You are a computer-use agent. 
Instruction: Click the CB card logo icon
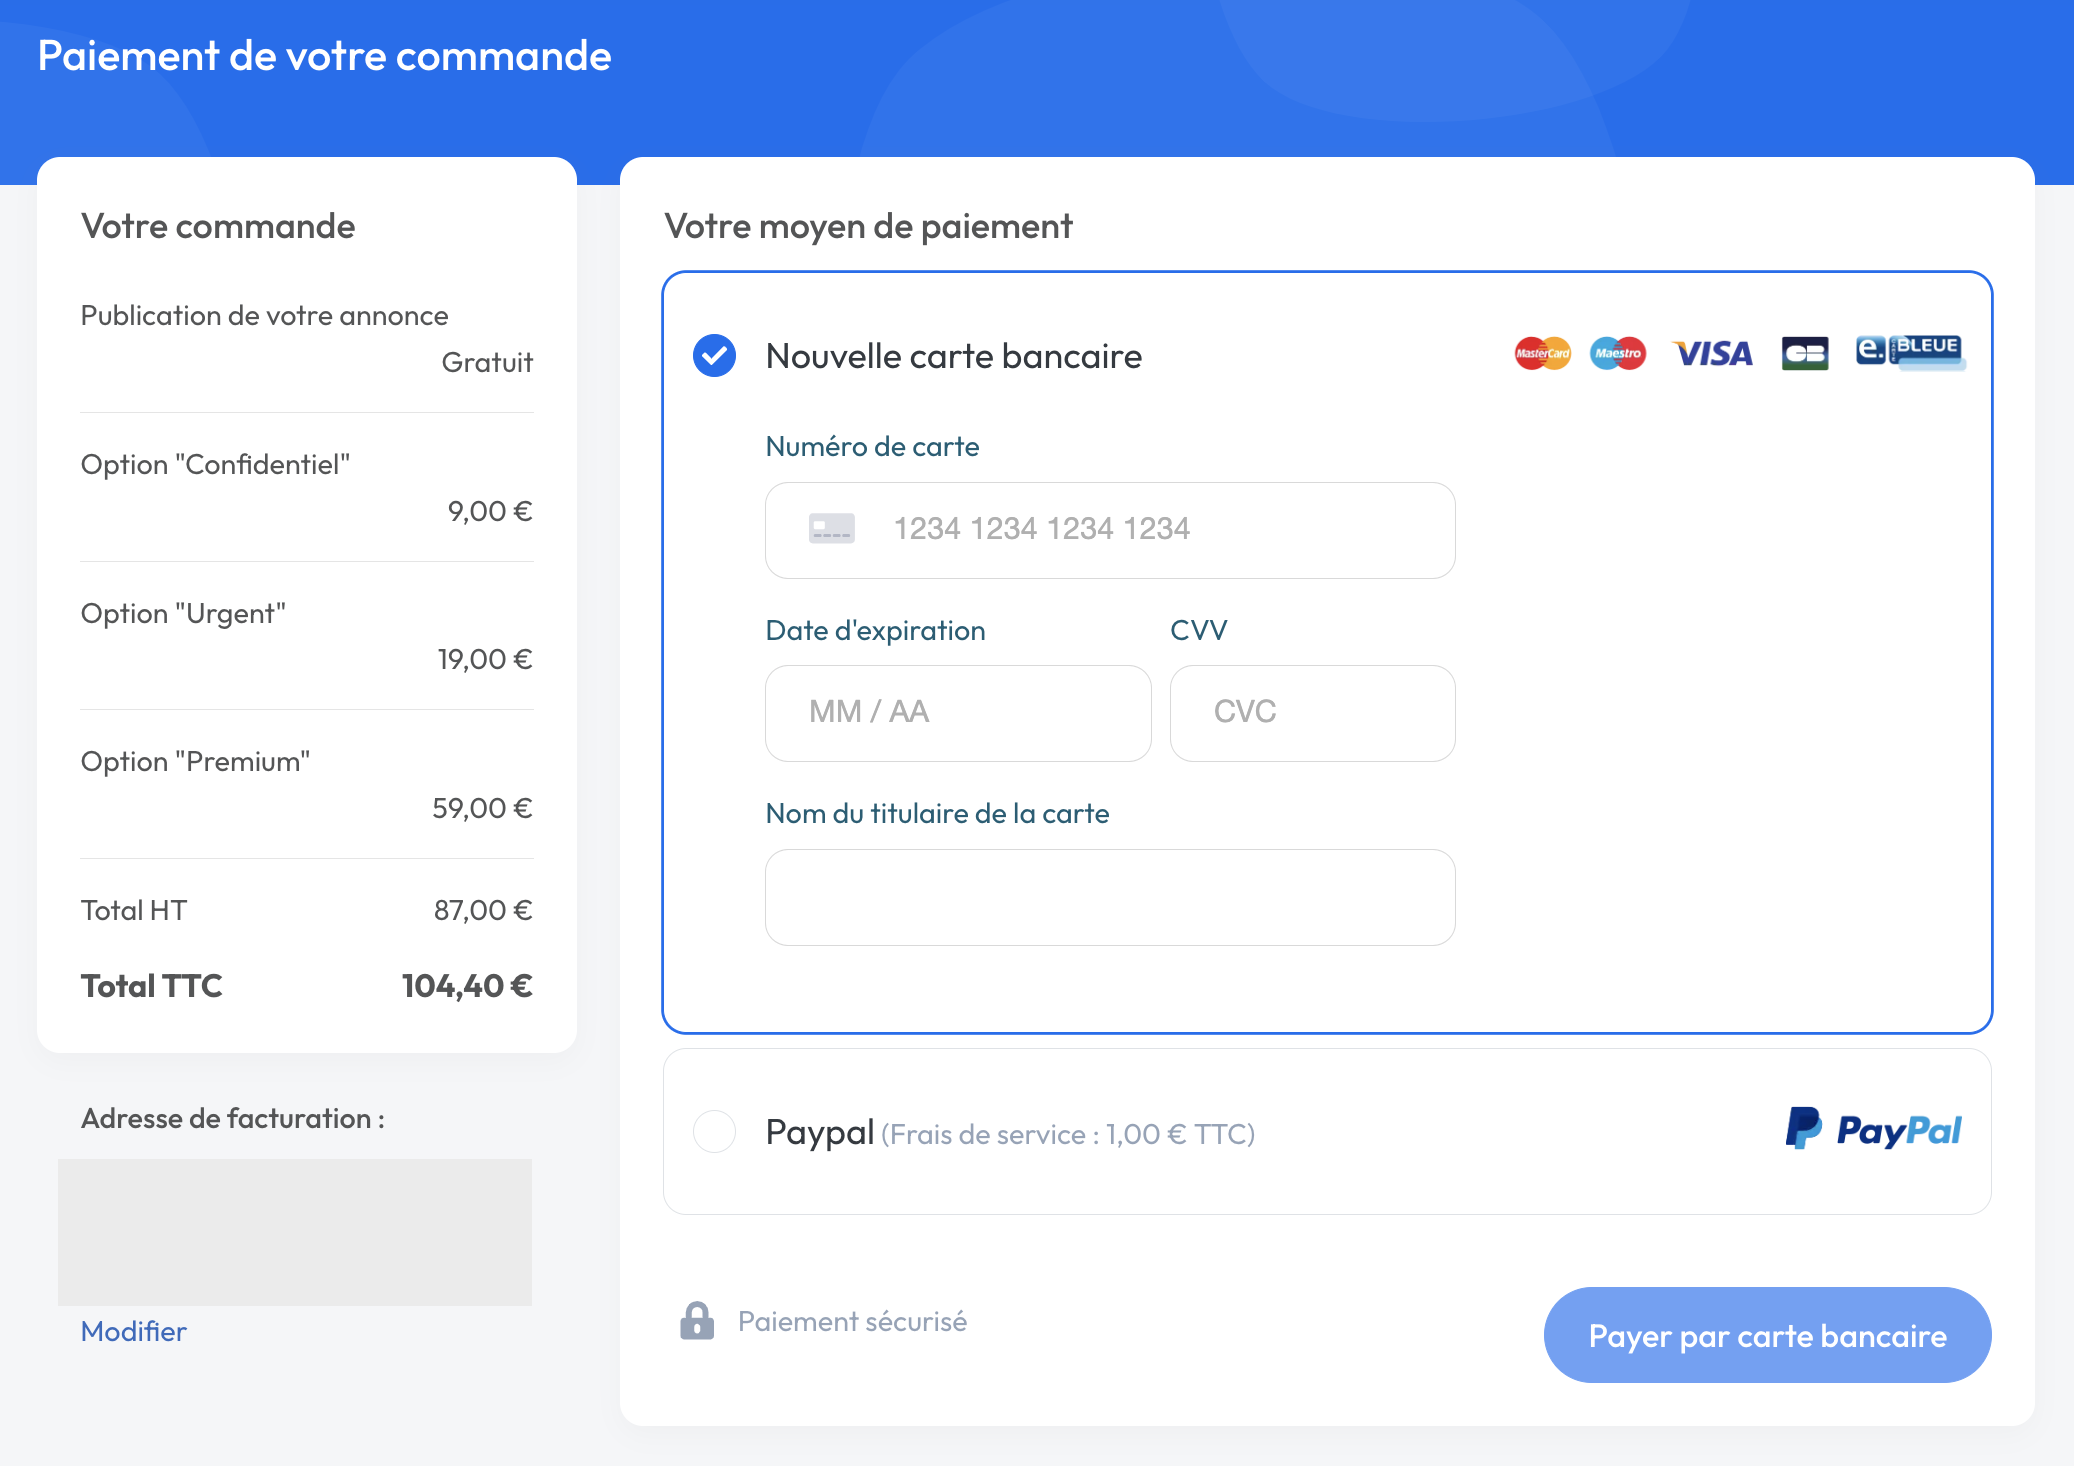point(1804,353)
